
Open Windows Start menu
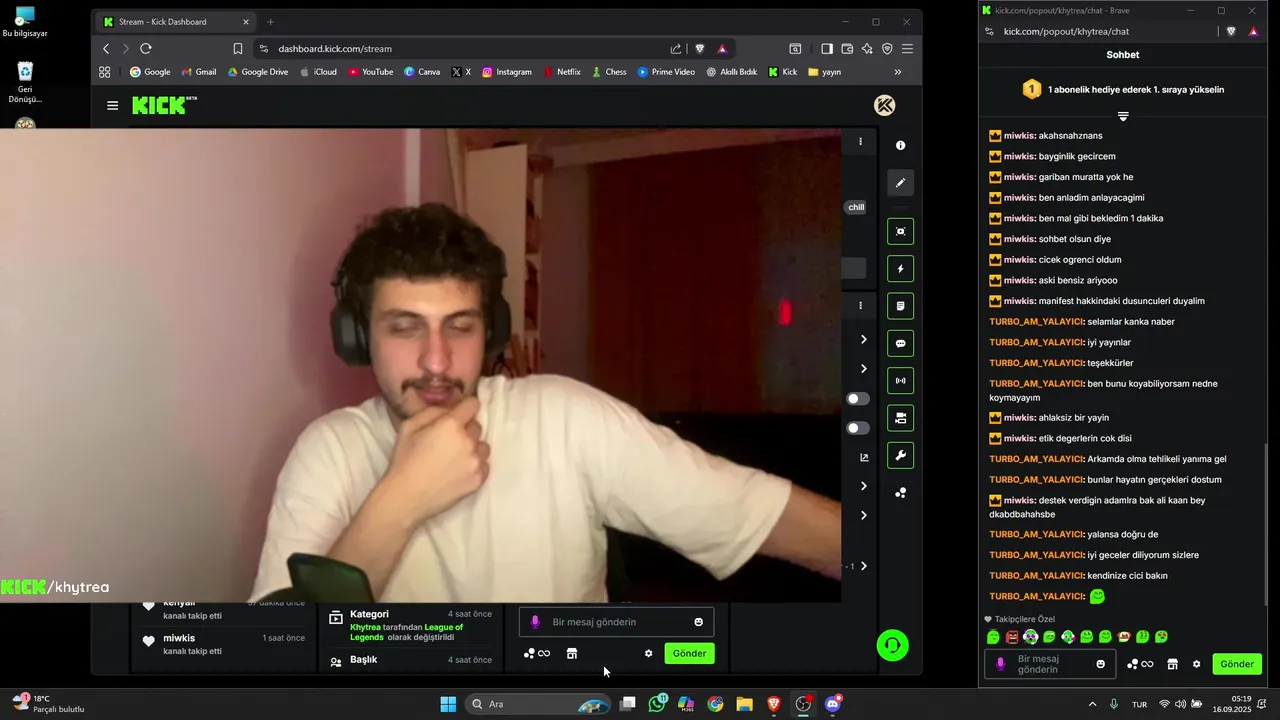[x=448, y=704]
